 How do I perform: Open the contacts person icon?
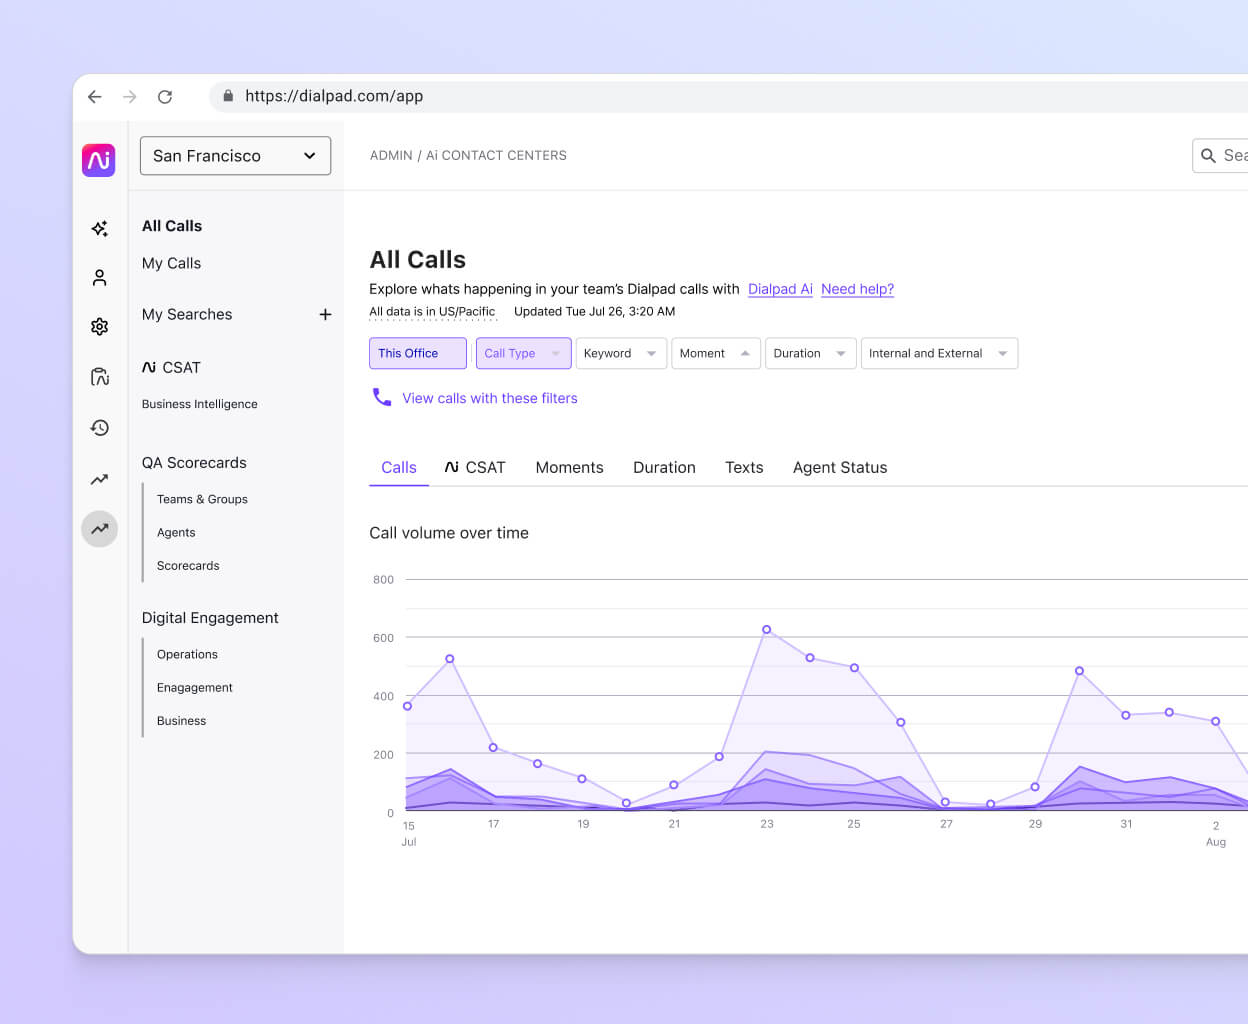pos(98,277)
